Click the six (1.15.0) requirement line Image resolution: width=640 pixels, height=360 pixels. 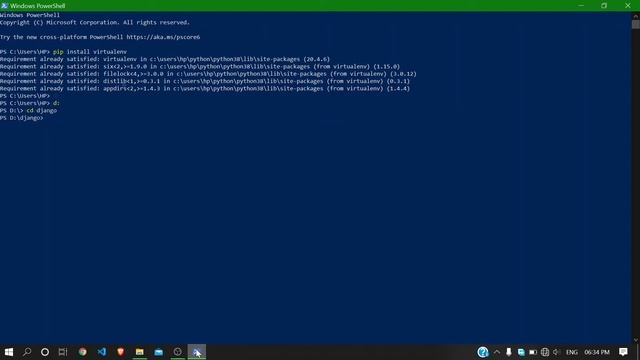point(200,67)
